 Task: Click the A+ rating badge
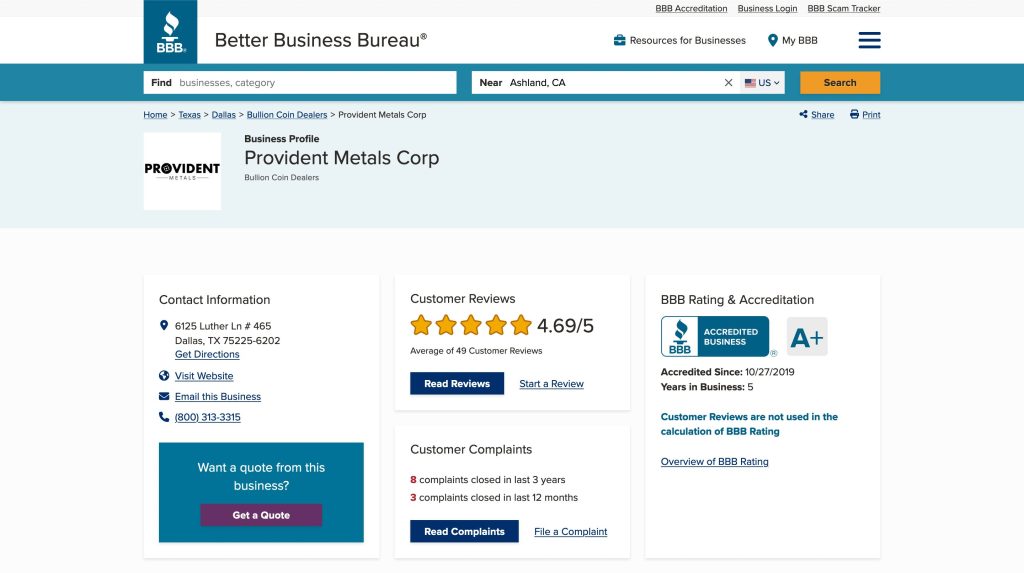click(807, 337)
